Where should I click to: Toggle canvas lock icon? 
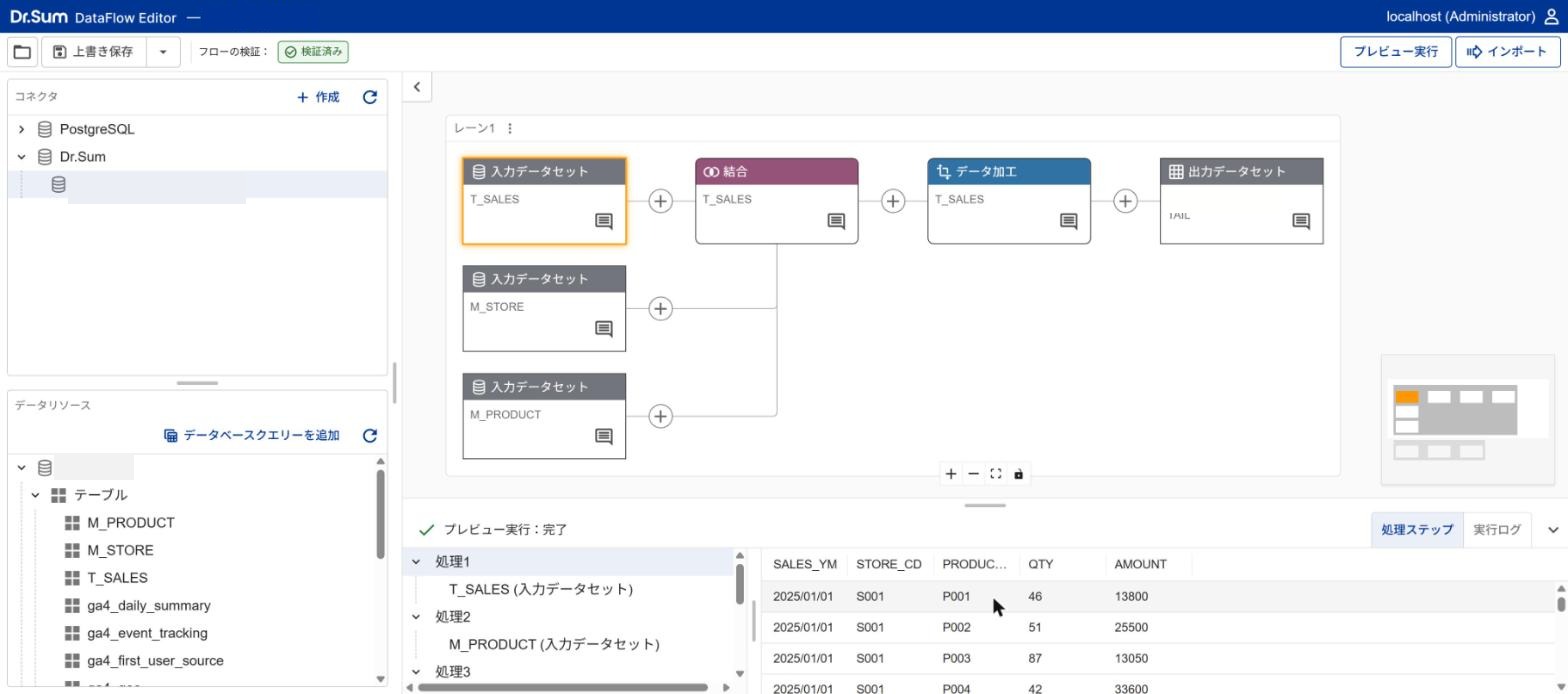pos(1018,474)
